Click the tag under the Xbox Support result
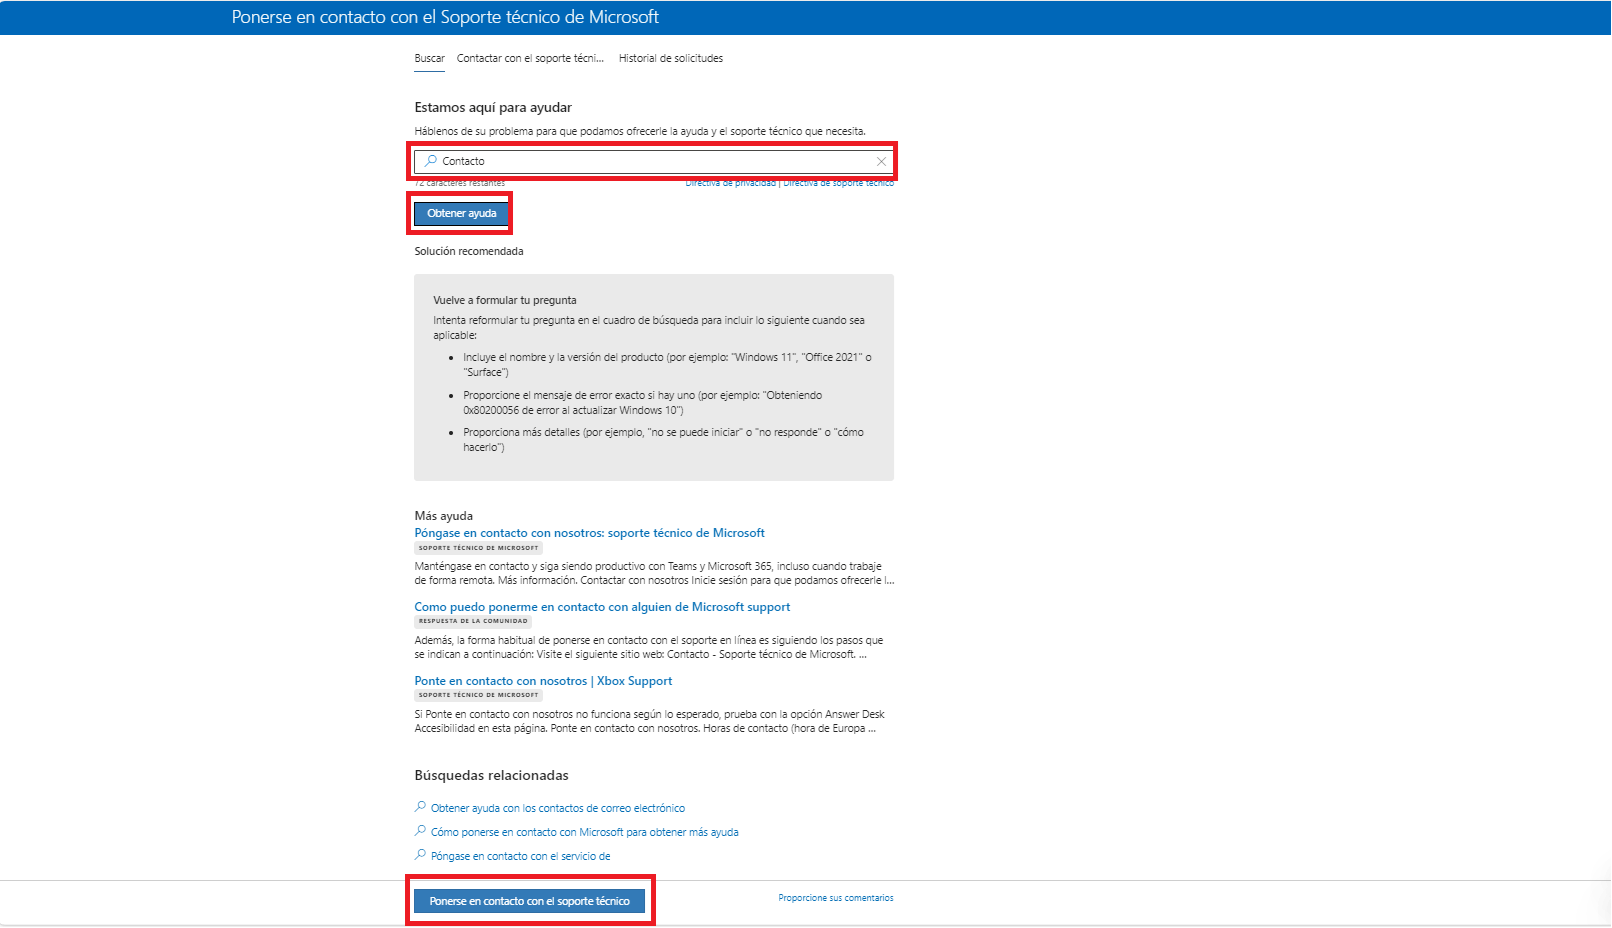 click(x=479, y=695)
